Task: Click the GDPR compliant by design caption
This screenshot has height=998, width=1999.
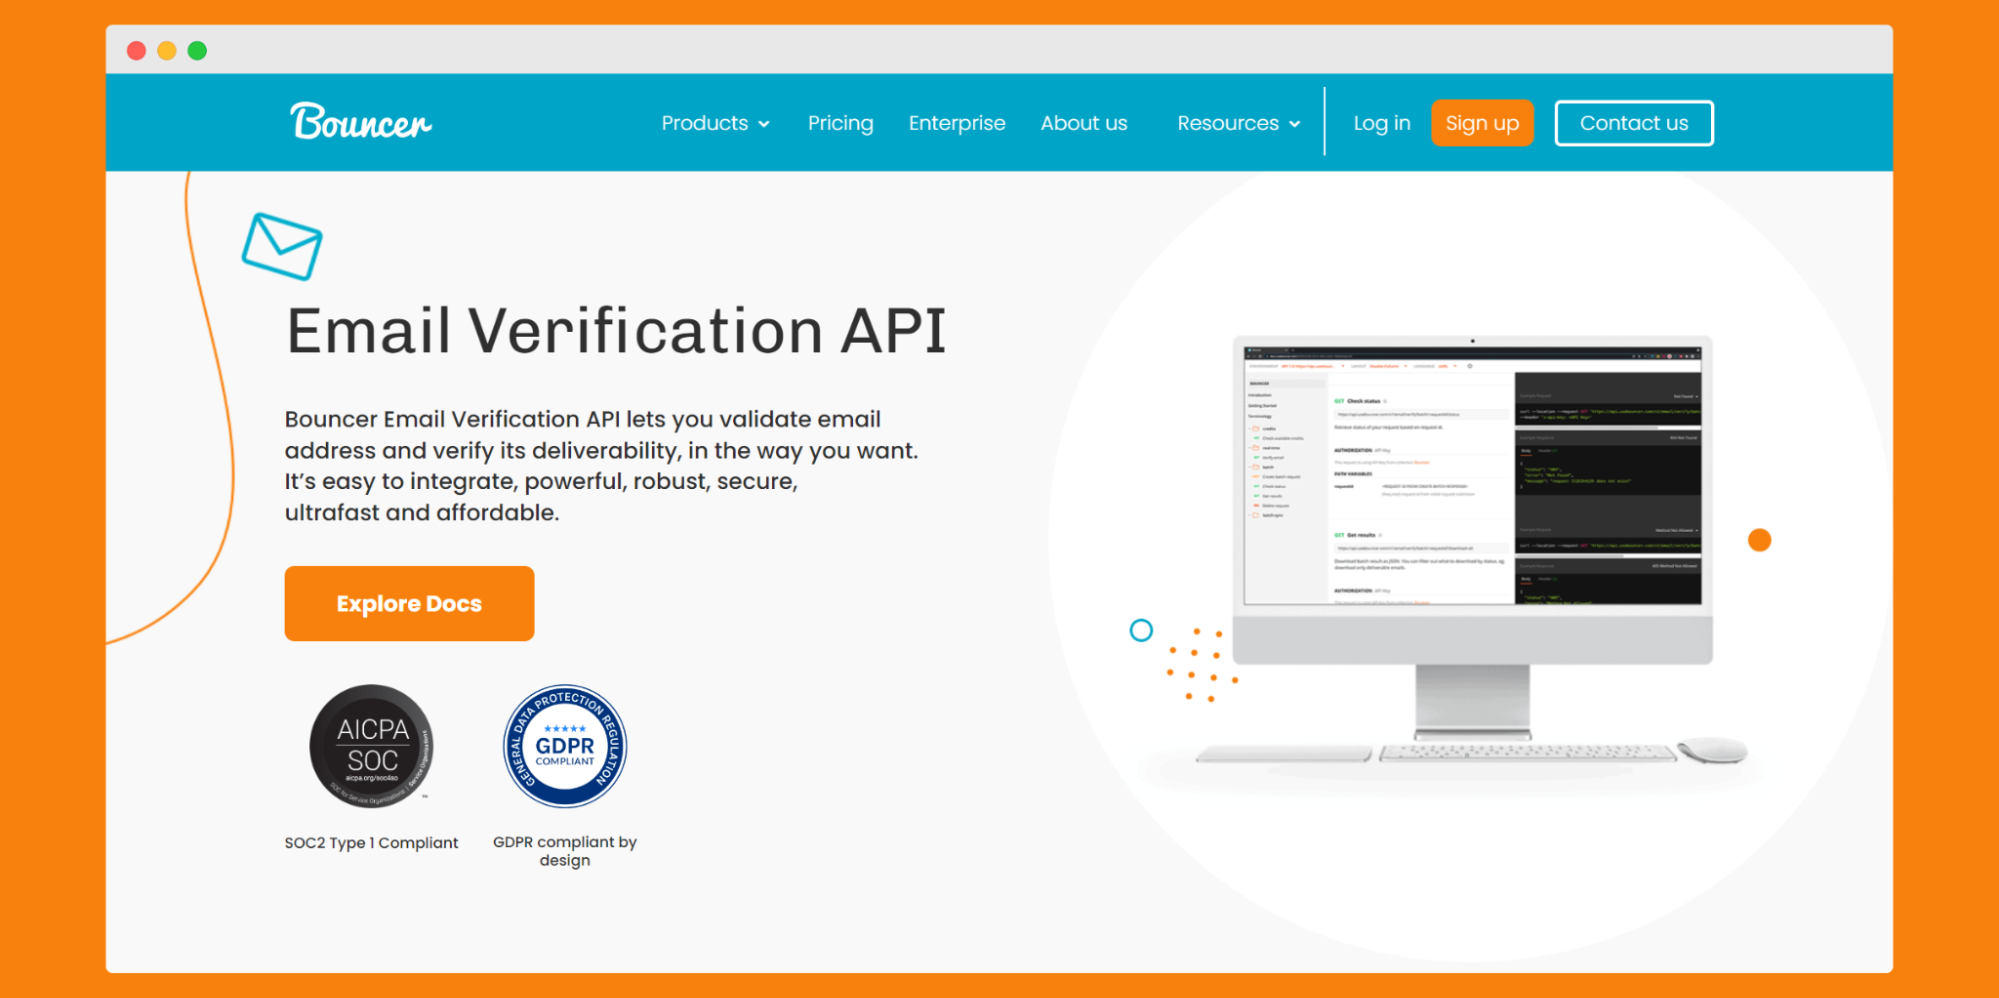Action: pos(565,851)
